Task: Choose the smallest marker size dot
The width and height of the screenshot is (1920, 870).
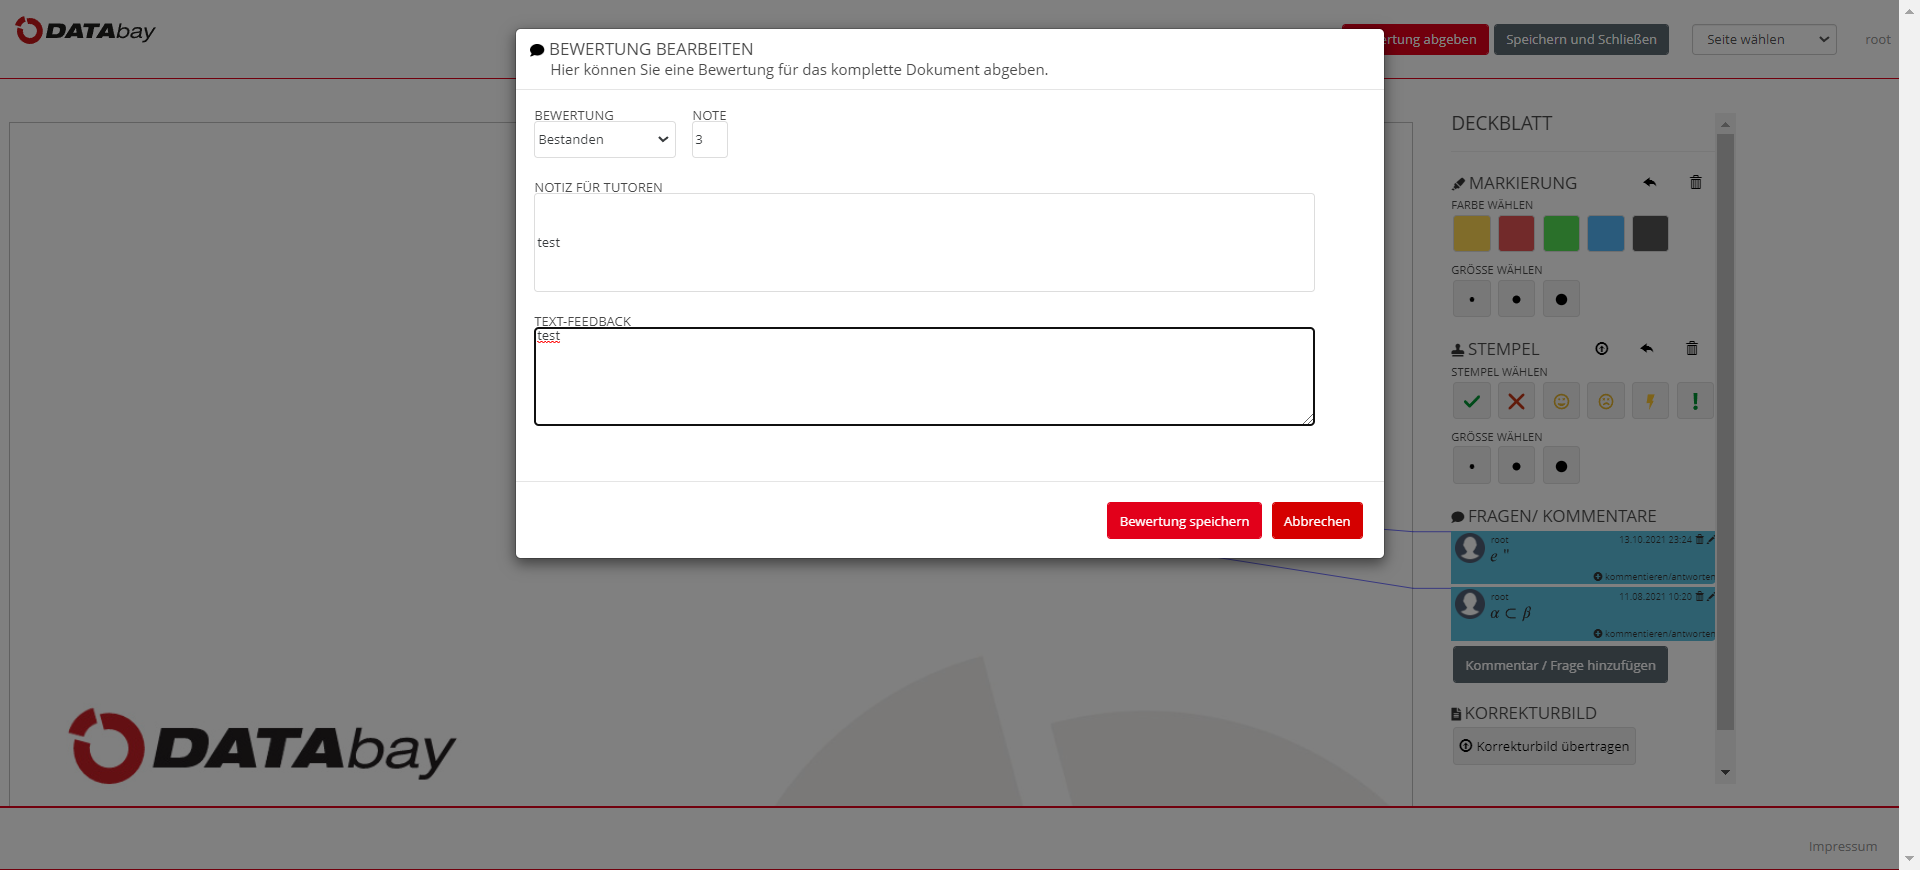Action: (x=1472, y=299)
